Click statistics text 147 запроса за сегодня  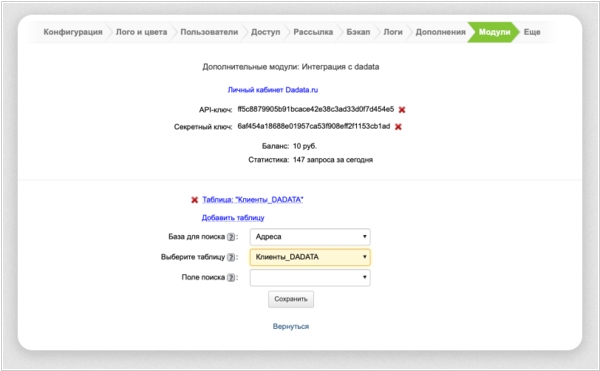point(333,160)
